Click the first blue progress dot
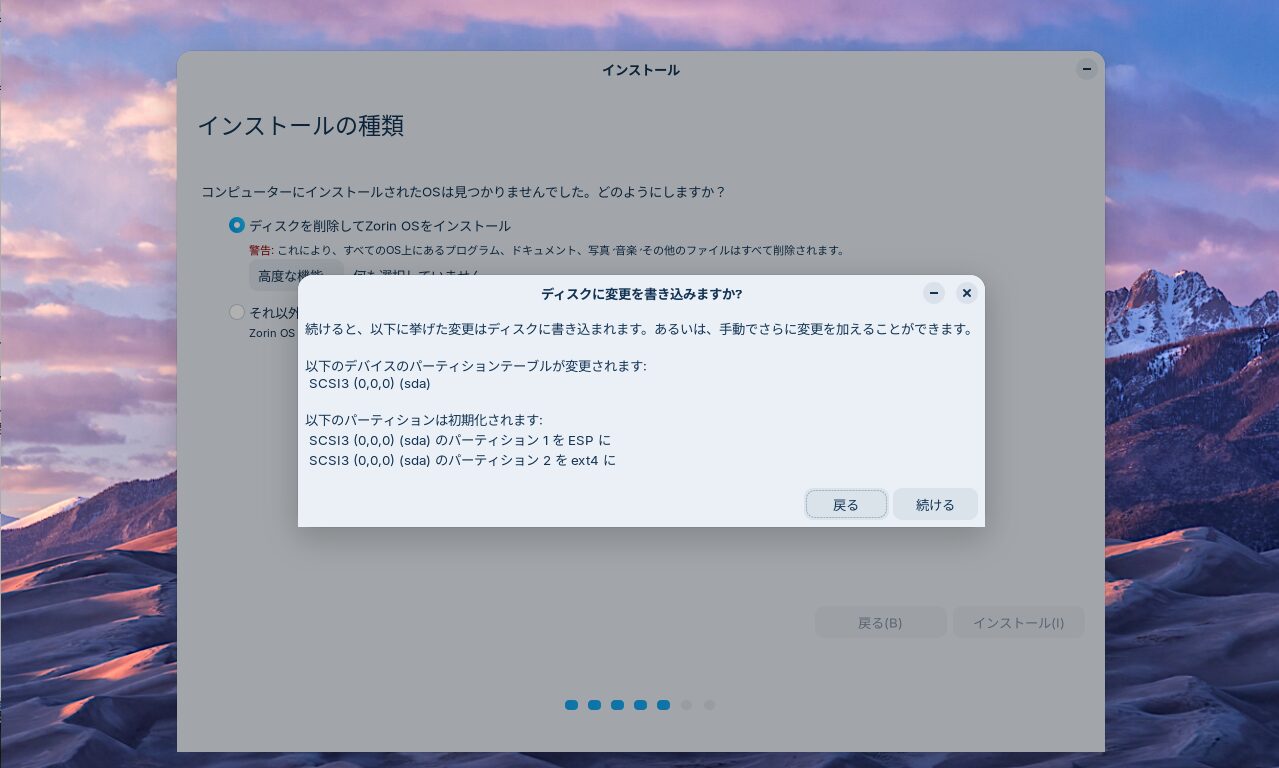The image size is (1279, 768). tap(571, 705)
